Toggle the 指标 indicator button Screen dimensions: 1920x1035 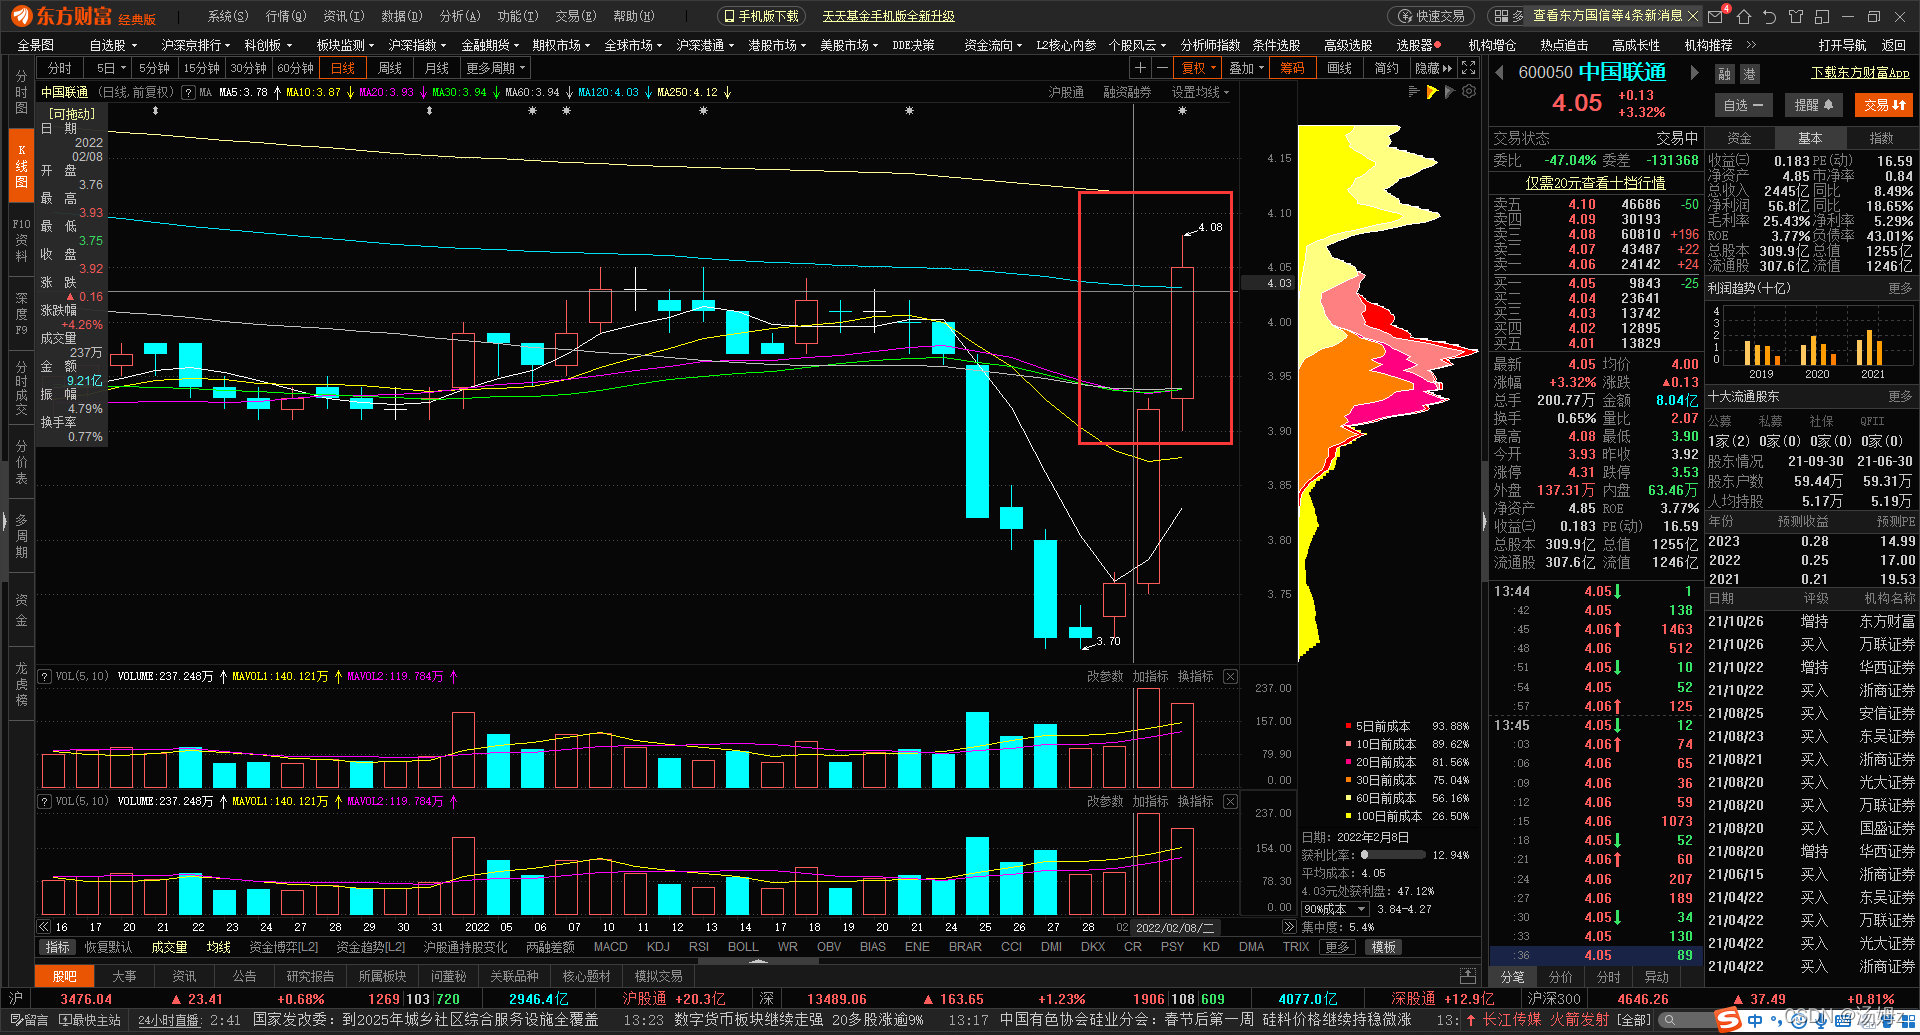pos(58,947)
